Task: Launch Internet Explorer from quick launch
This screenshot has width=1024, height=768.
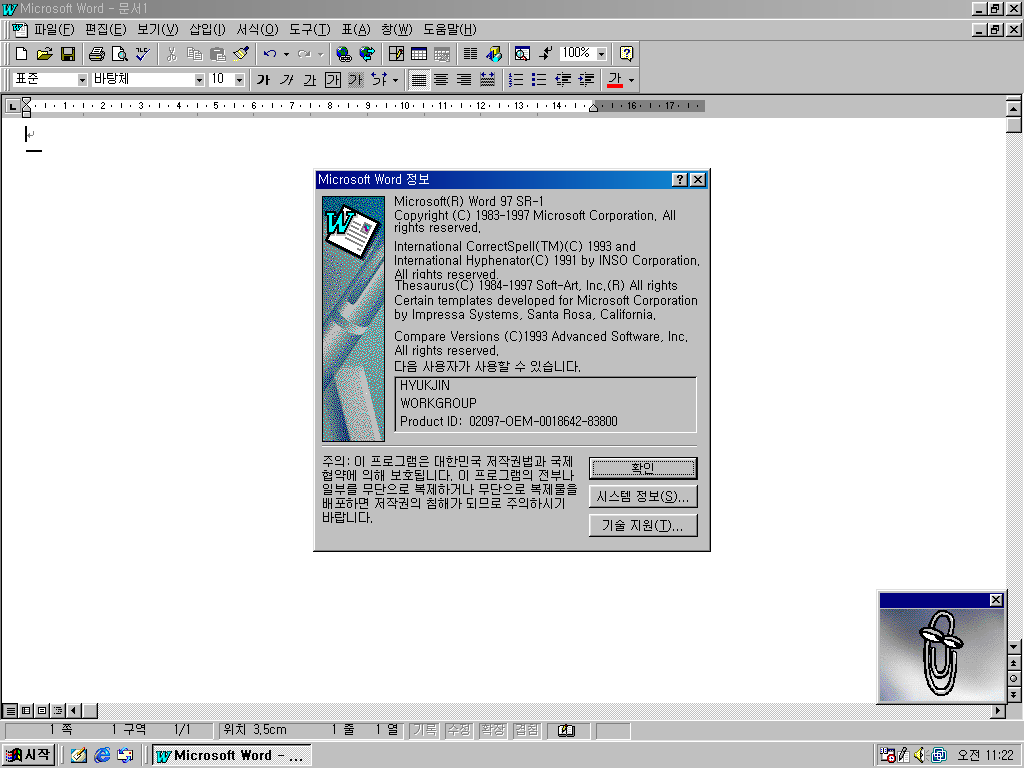Action: (x=102, y=755)
